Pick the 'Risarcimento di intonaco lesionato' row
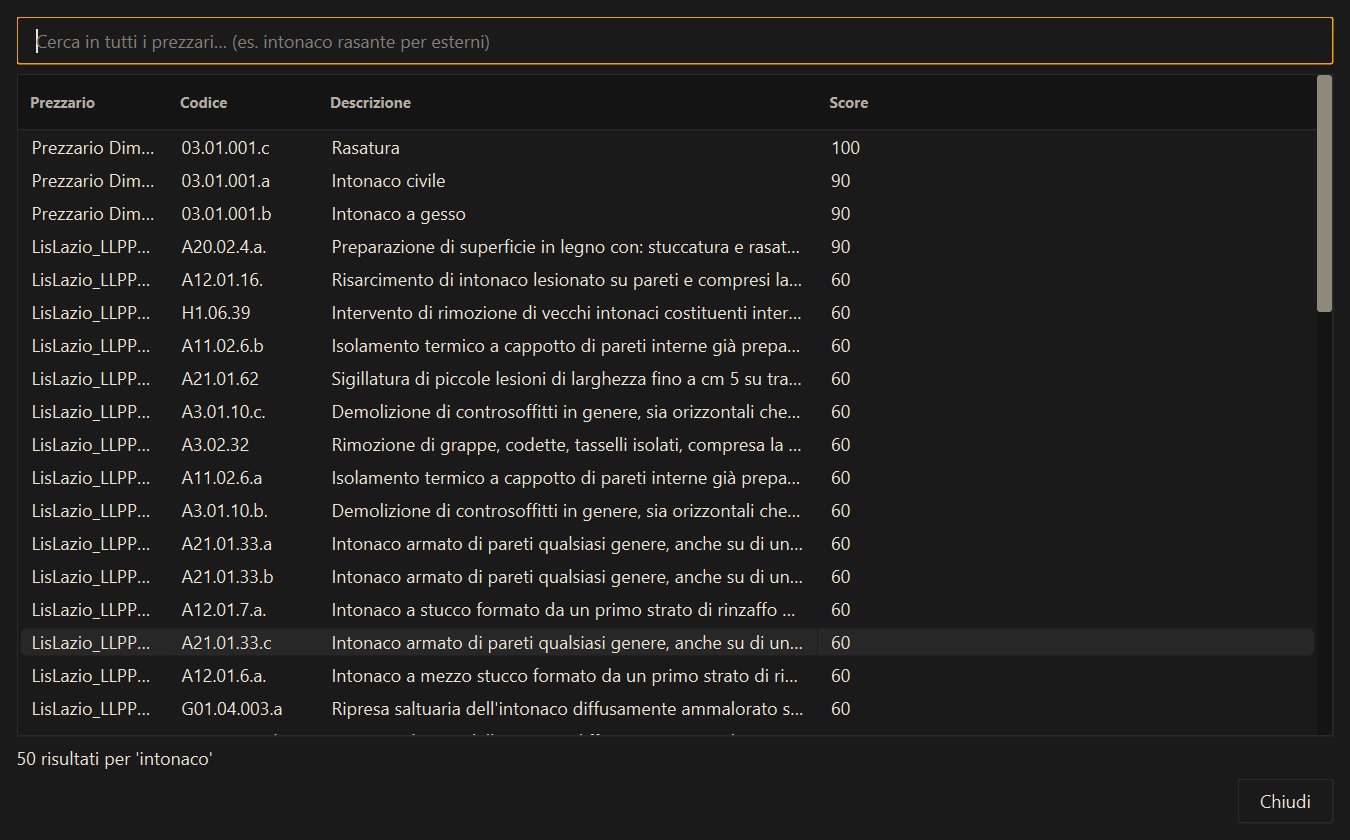Image resolution: width=1350 pixels, height=840 pixels. (x=667, y=280)
